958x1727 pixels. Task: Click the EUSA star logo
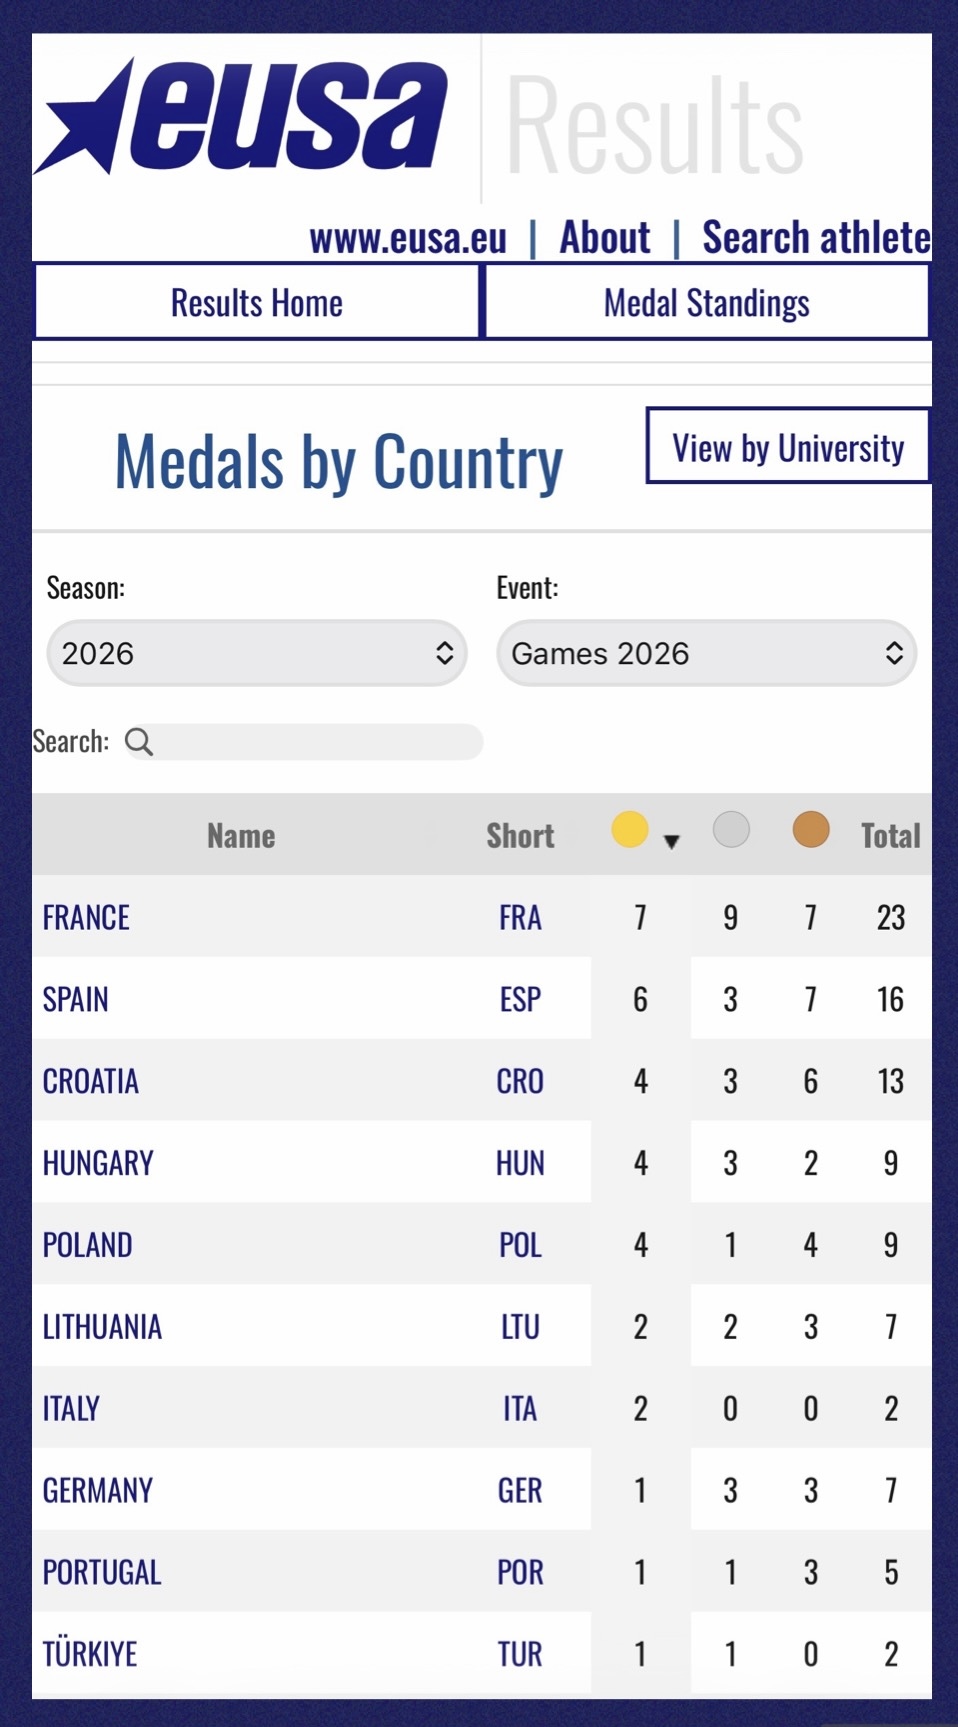(x=240, y=116)
